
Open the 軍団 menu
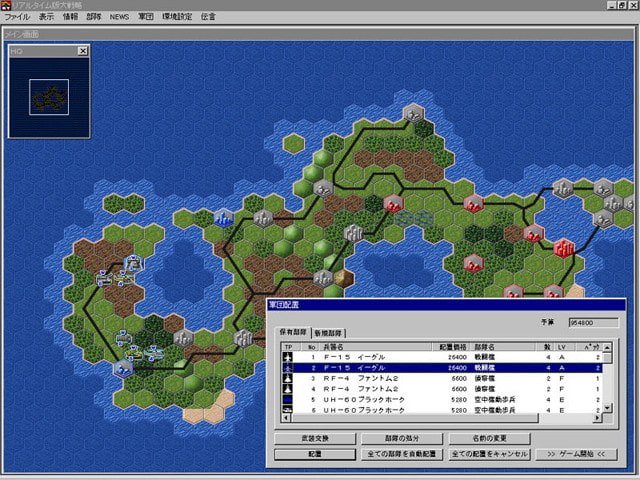[146, 18]
